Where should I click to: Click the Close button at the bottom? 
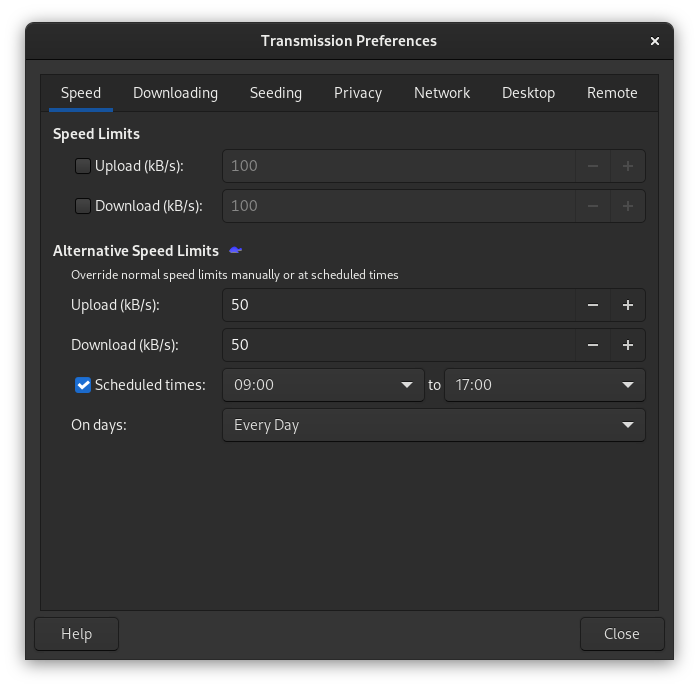click(x=622, y=634)
